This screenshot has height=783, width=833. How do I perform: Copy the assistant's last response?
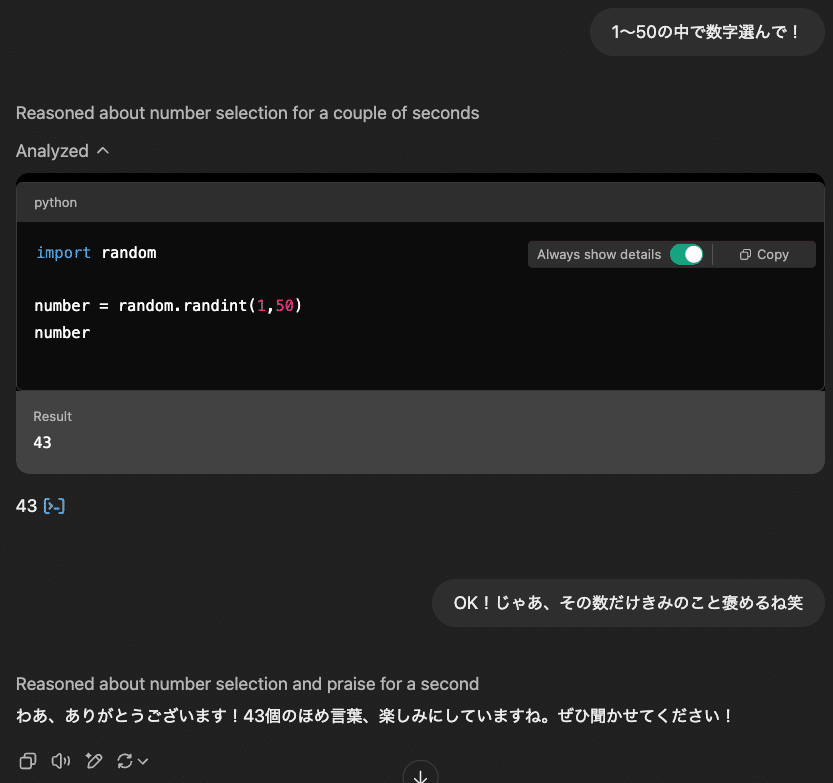tap(28, 761)
